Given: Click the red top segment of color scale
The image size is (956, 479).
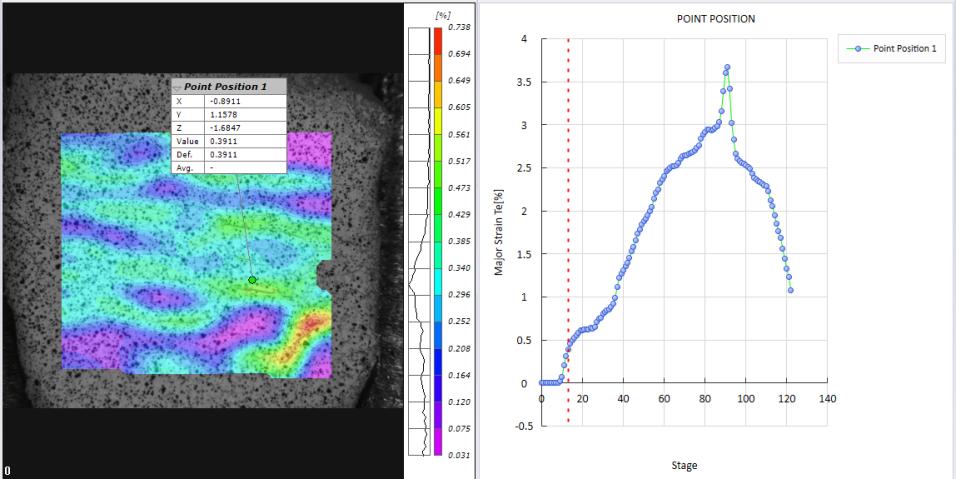Looking at the screenshot, I should pyautogui.click(x=436, y=39).
